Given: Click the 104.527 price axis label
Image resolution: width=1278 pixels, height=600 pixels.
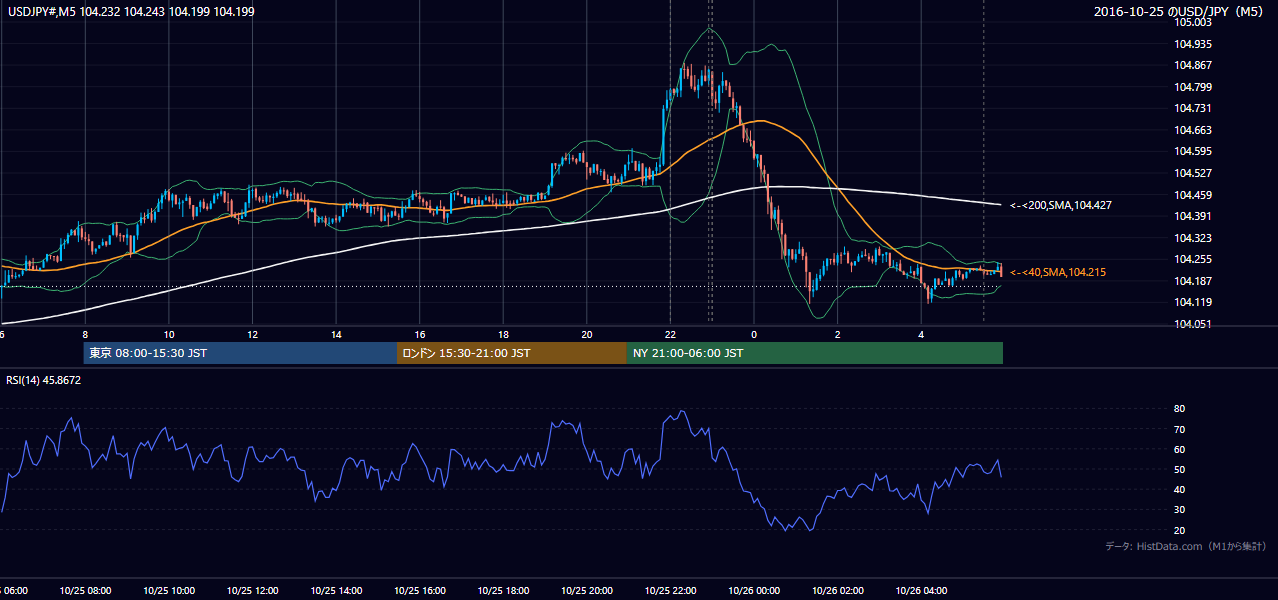Looking at the screenshot, I should (1195, 173).
